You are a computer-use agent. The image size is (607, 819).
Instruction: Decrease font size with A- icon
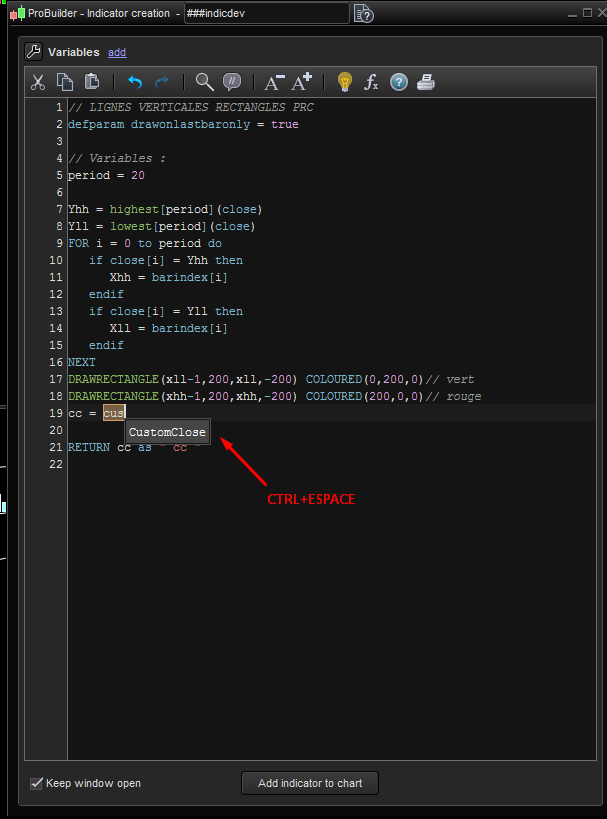[x=274, y=82]
